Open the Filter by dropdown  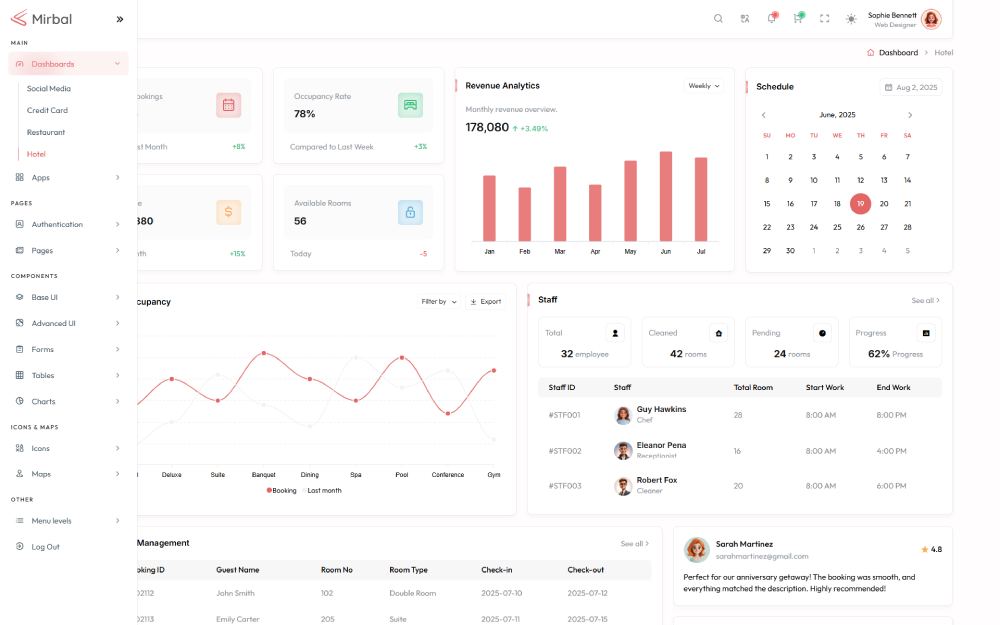[439, 301]
